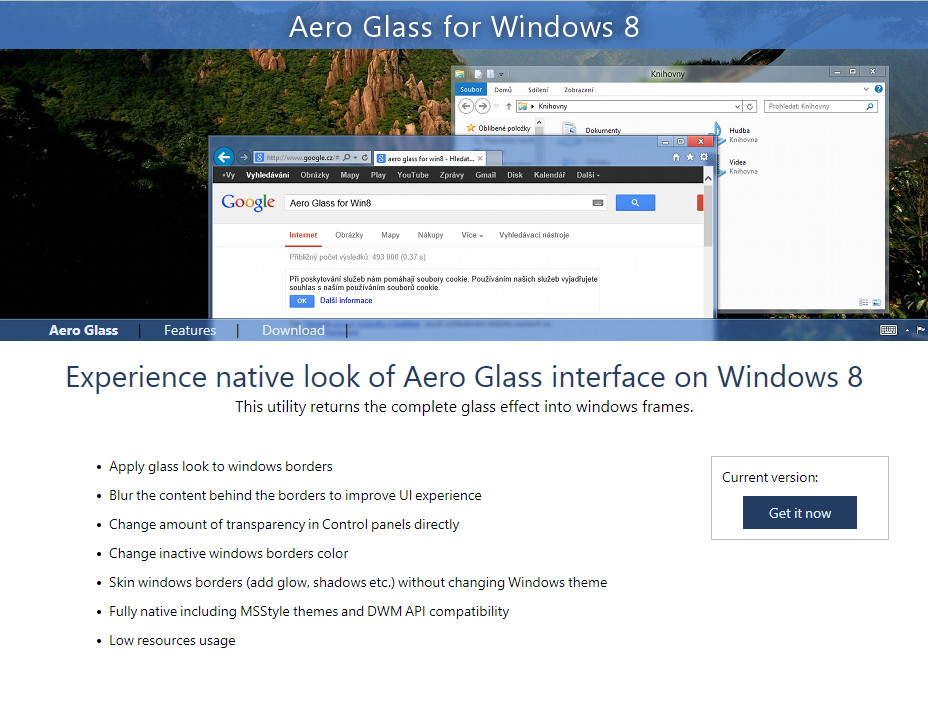Expand the Více dropdown in Google results
Viewport: 928px width, 707px height.
(472, 235)
